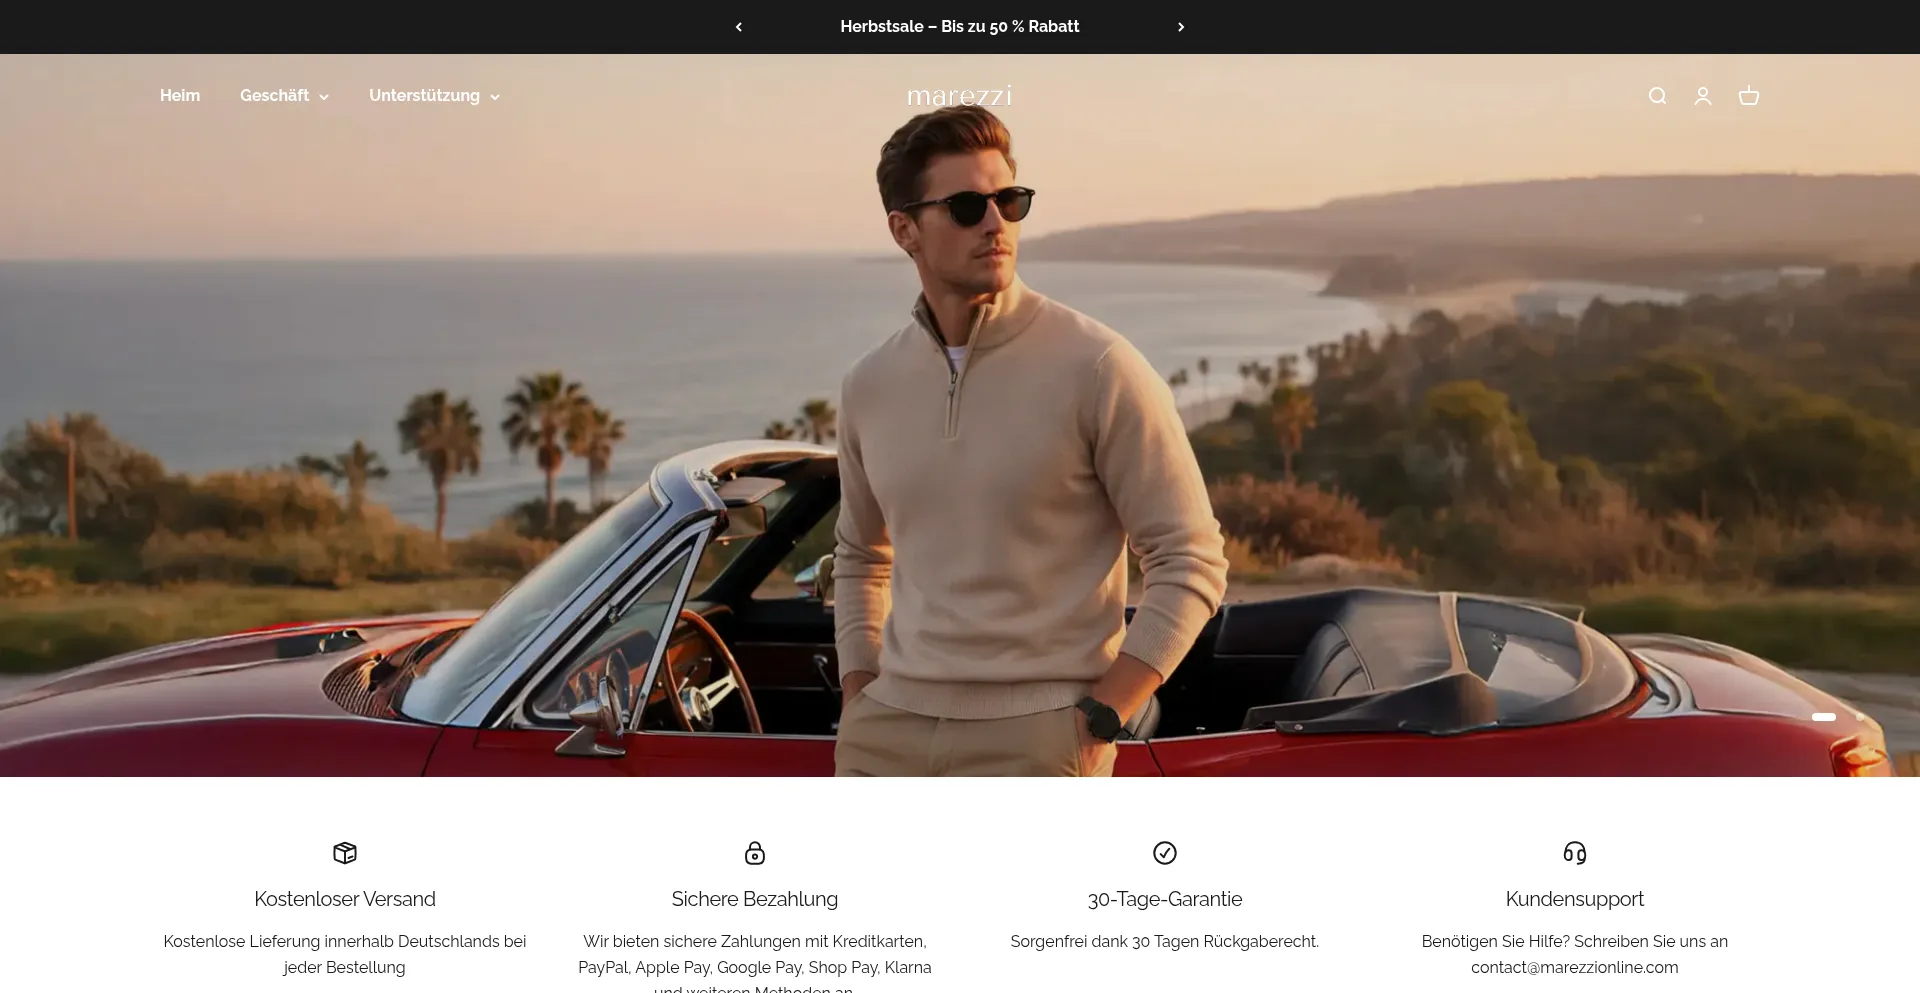Click the package icon above Kostenloser Versand

345,853
